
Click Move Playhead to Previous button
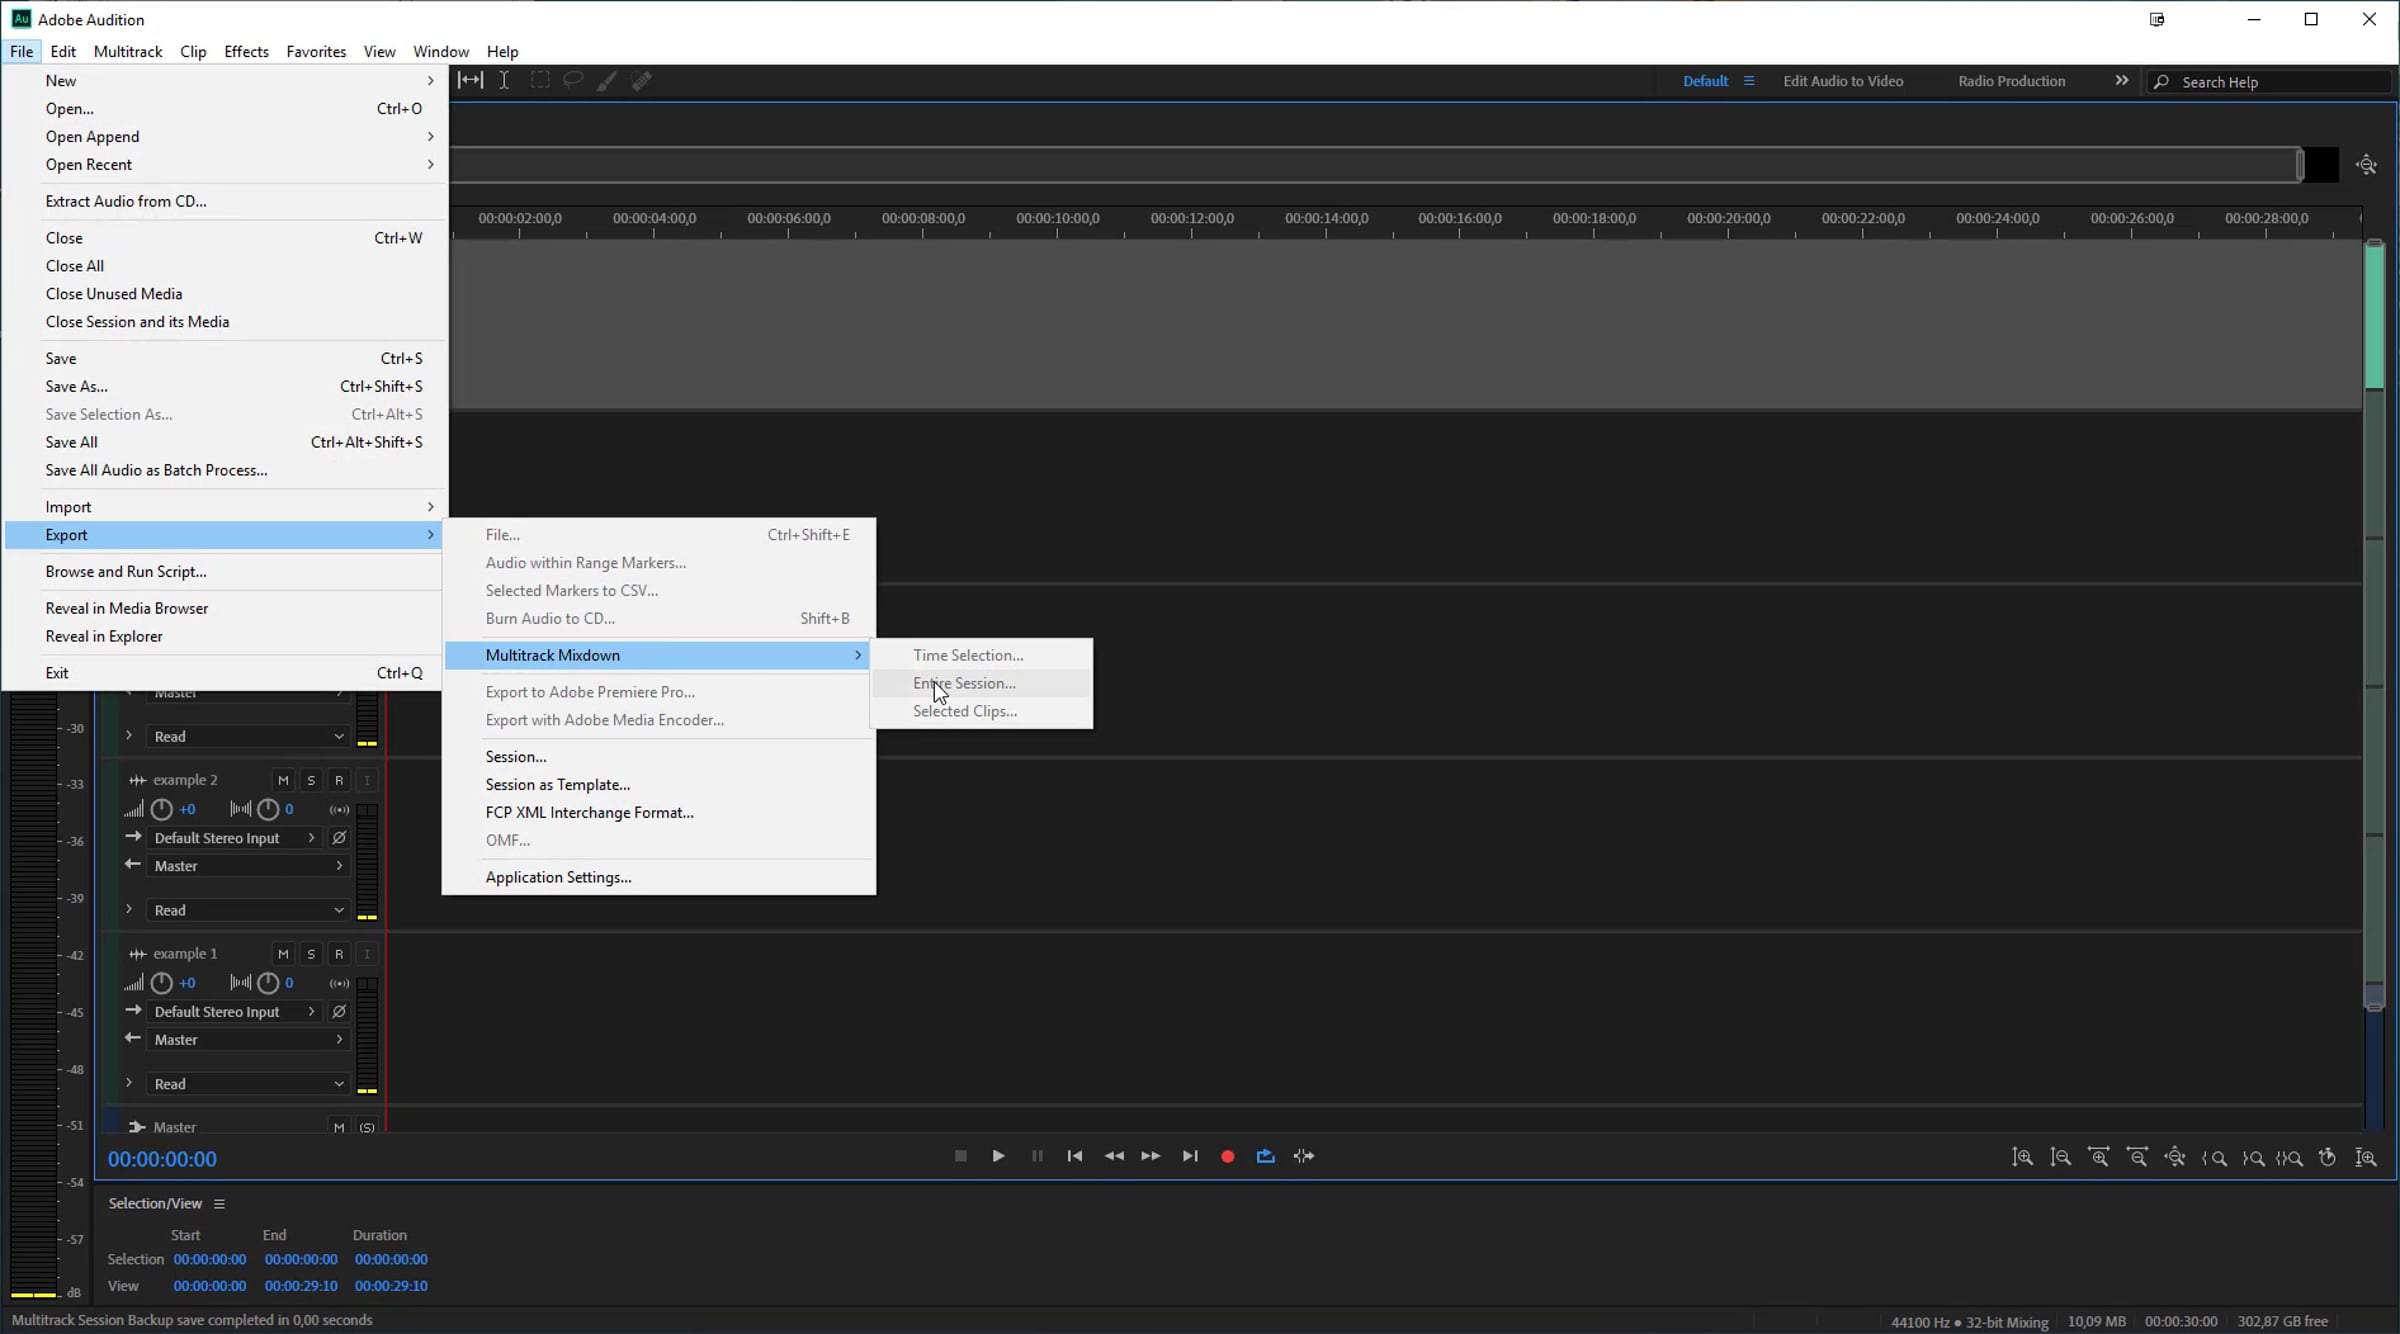(x=1075, y=1156)
